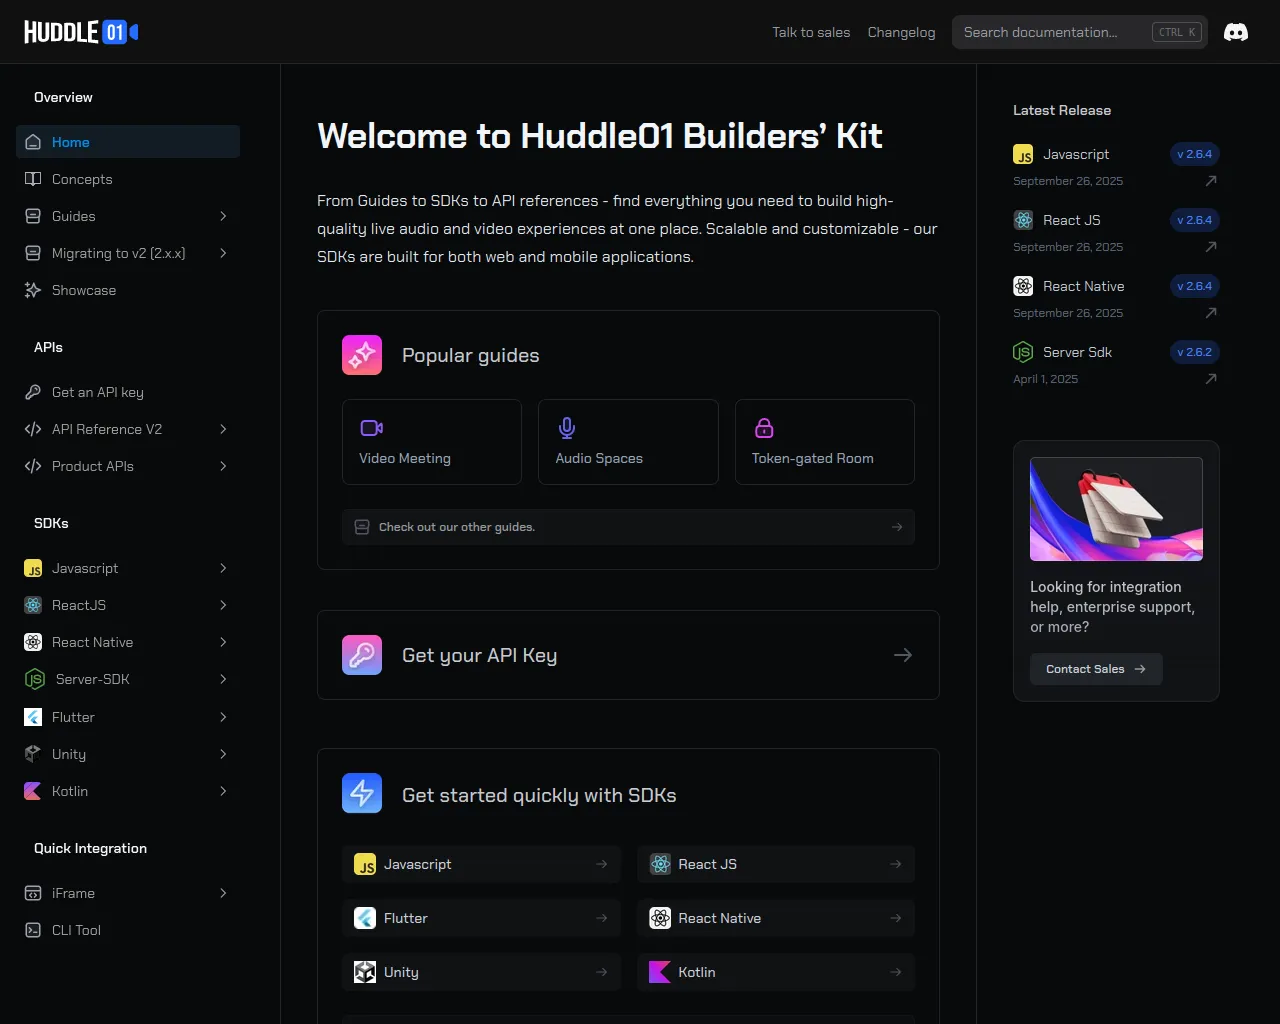Open the Audio Spaces guide card
This screenshot has width=1280, height=1024.
tap(628, 442)
